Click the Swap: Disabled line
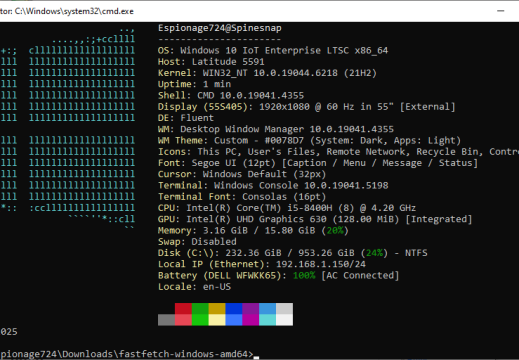Image resolution: width=519 pixels, height=360 pixels. tap(197, 242)
